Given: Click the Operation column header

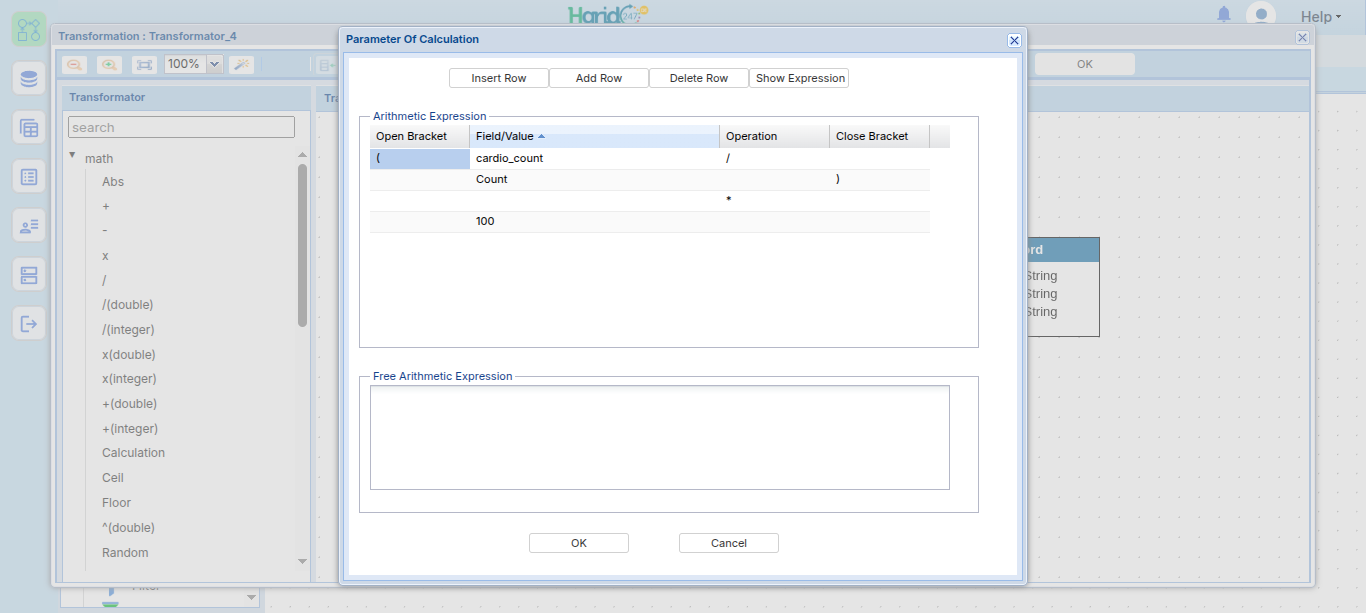Looking at the screenshot, I should pos(775,136).
